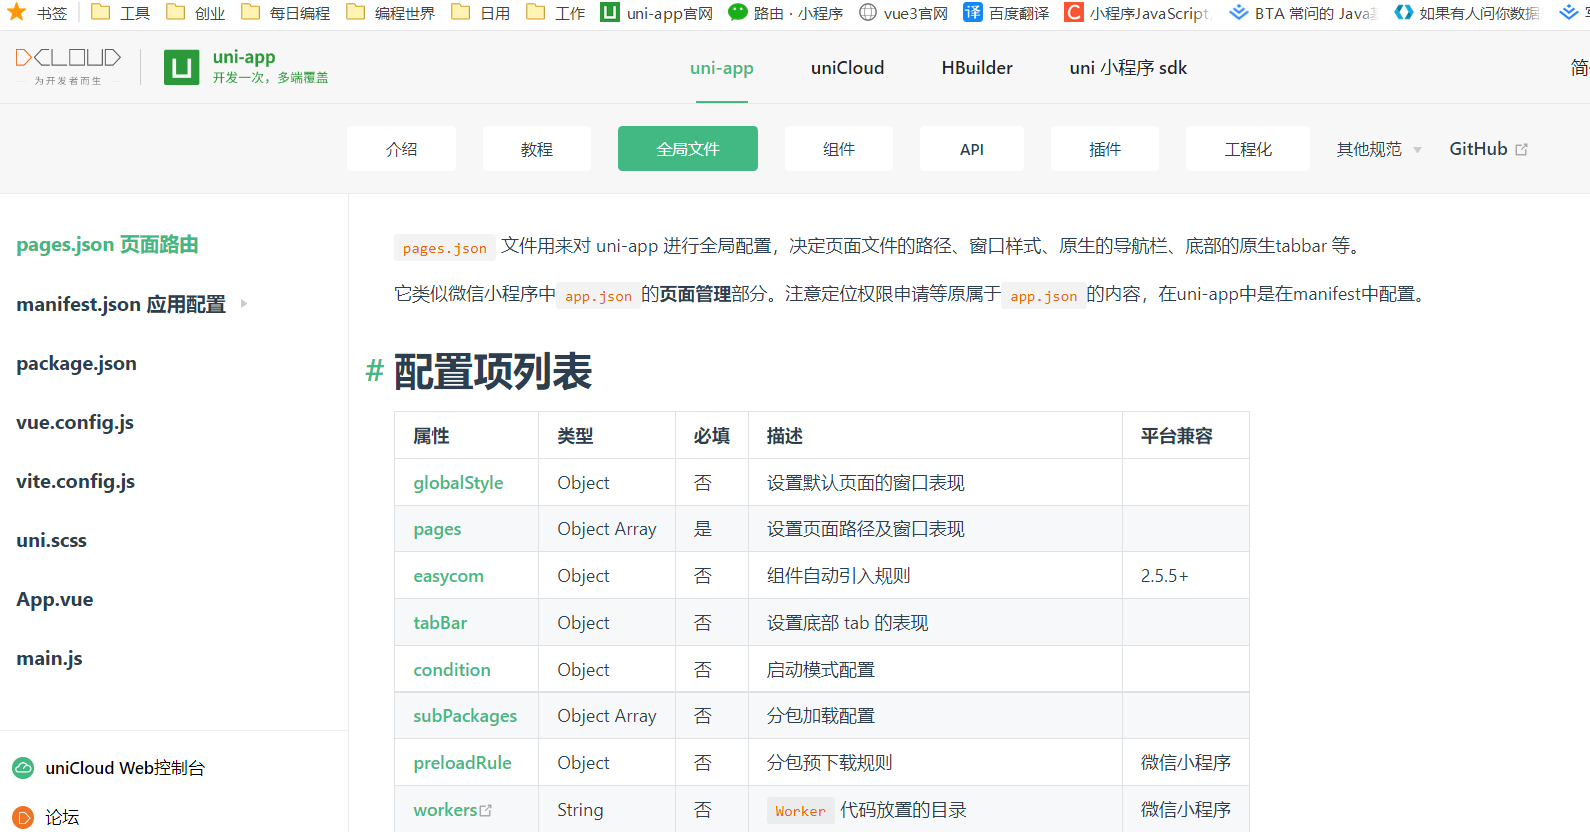The image size is (1590, 832).
Task: Open the uni-app官网 bookmark
Action: click(x=657, y=13)
